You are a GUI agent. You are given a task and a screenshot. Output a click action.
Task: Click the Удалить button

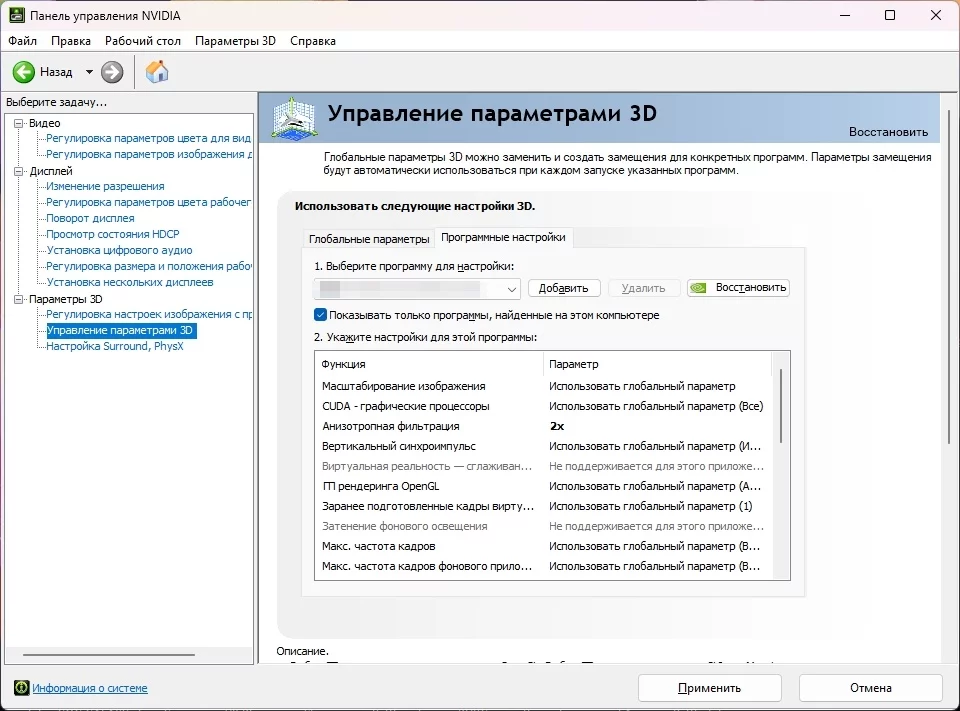point(643,288)
